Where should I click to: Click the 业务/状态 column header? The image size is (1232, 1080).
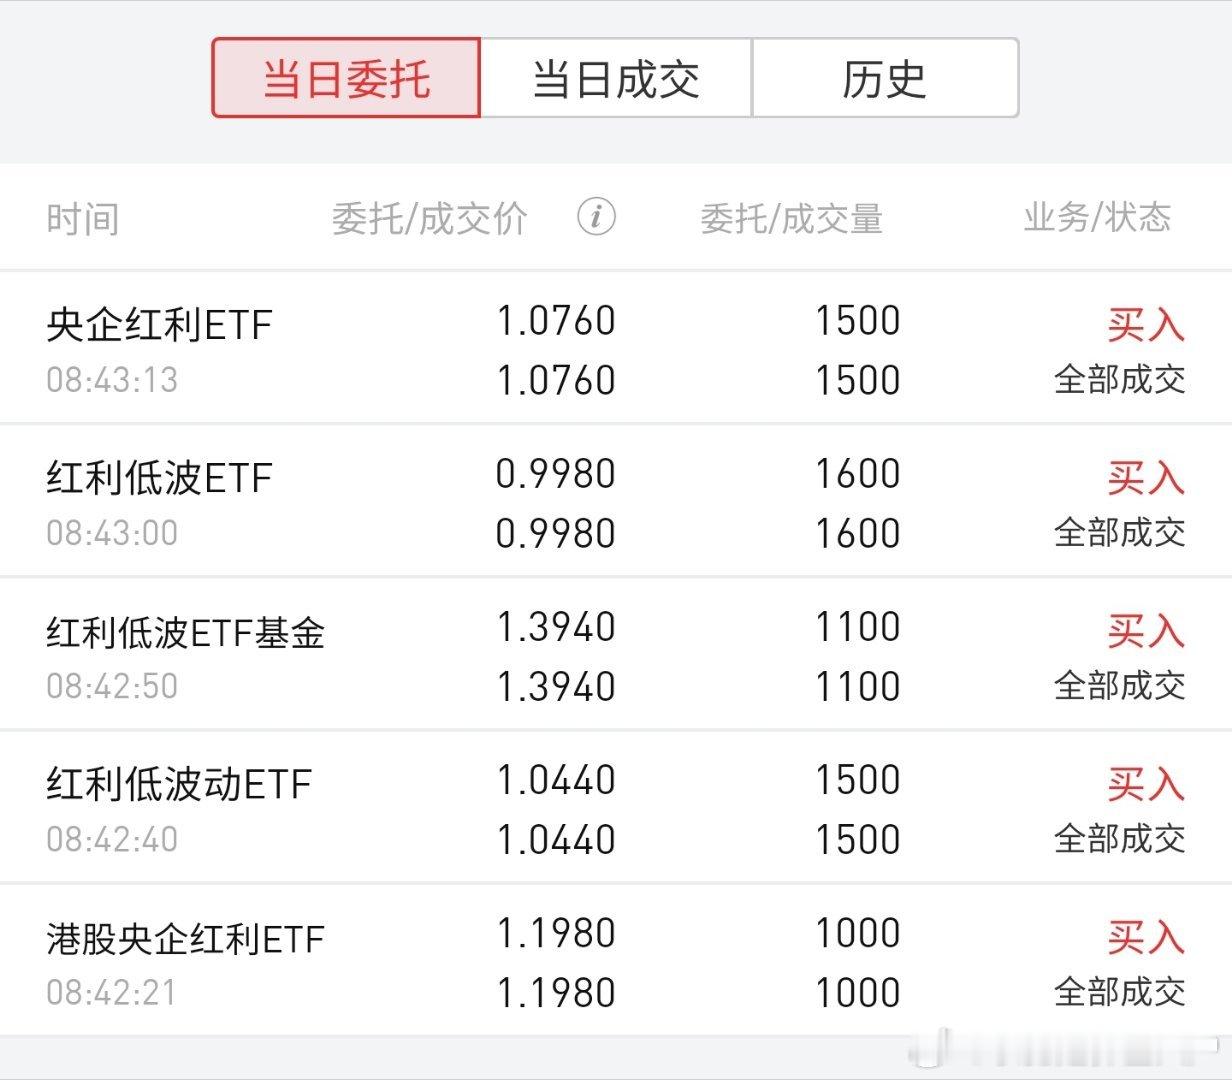1097,217
